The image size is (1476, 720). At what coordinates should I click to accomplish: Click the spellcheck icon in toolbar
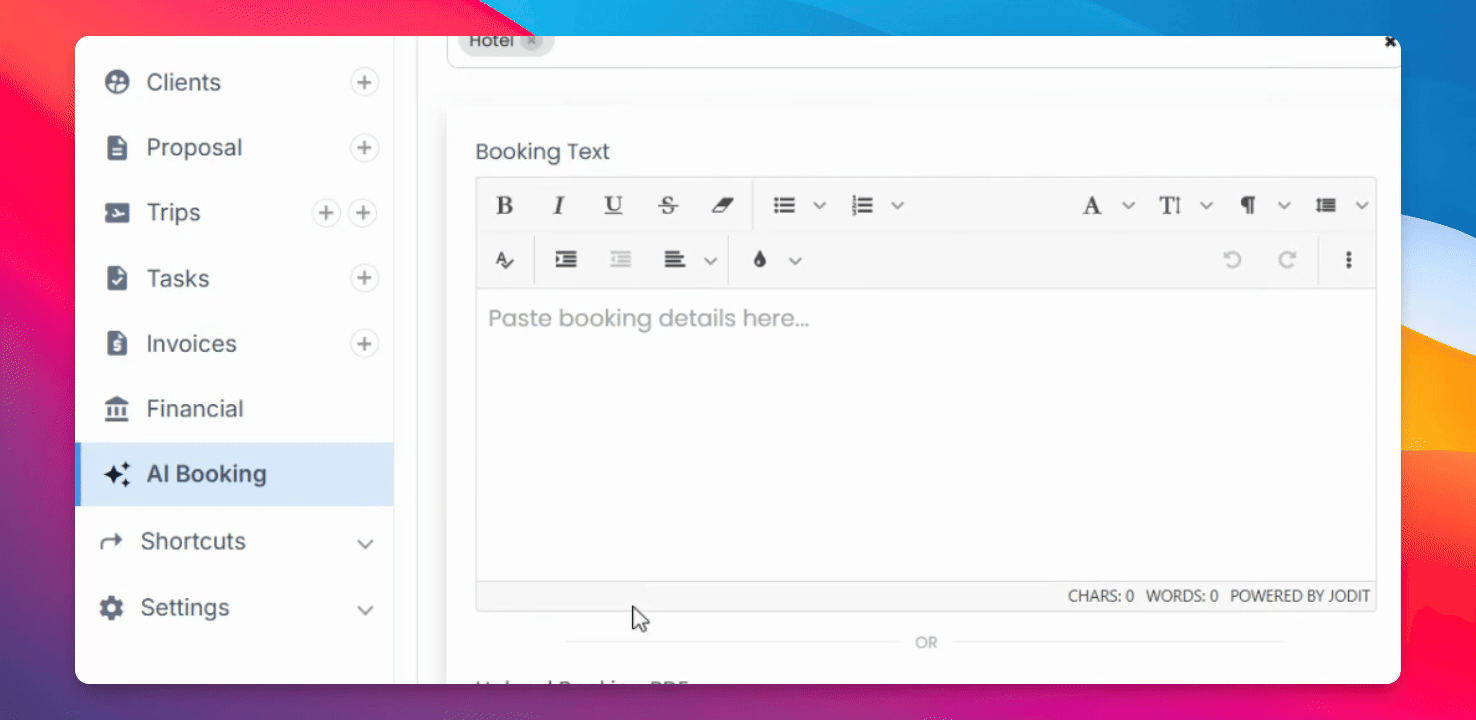click(505, 260)
